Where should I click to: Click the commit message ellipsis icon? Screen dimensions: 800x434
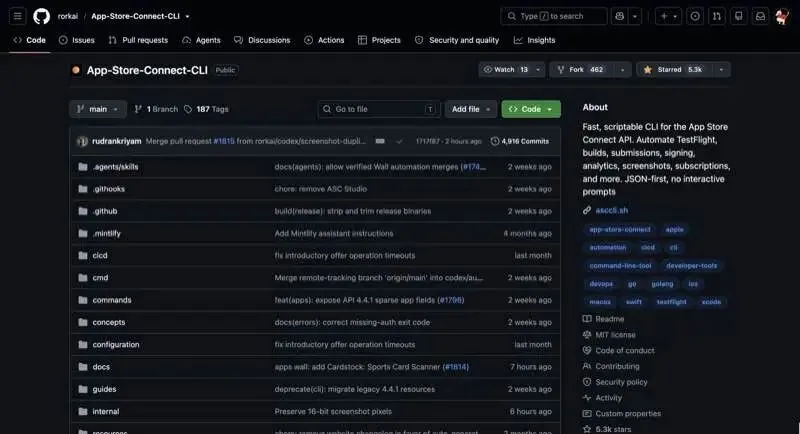pyautogui.click(x=380, y=141)
